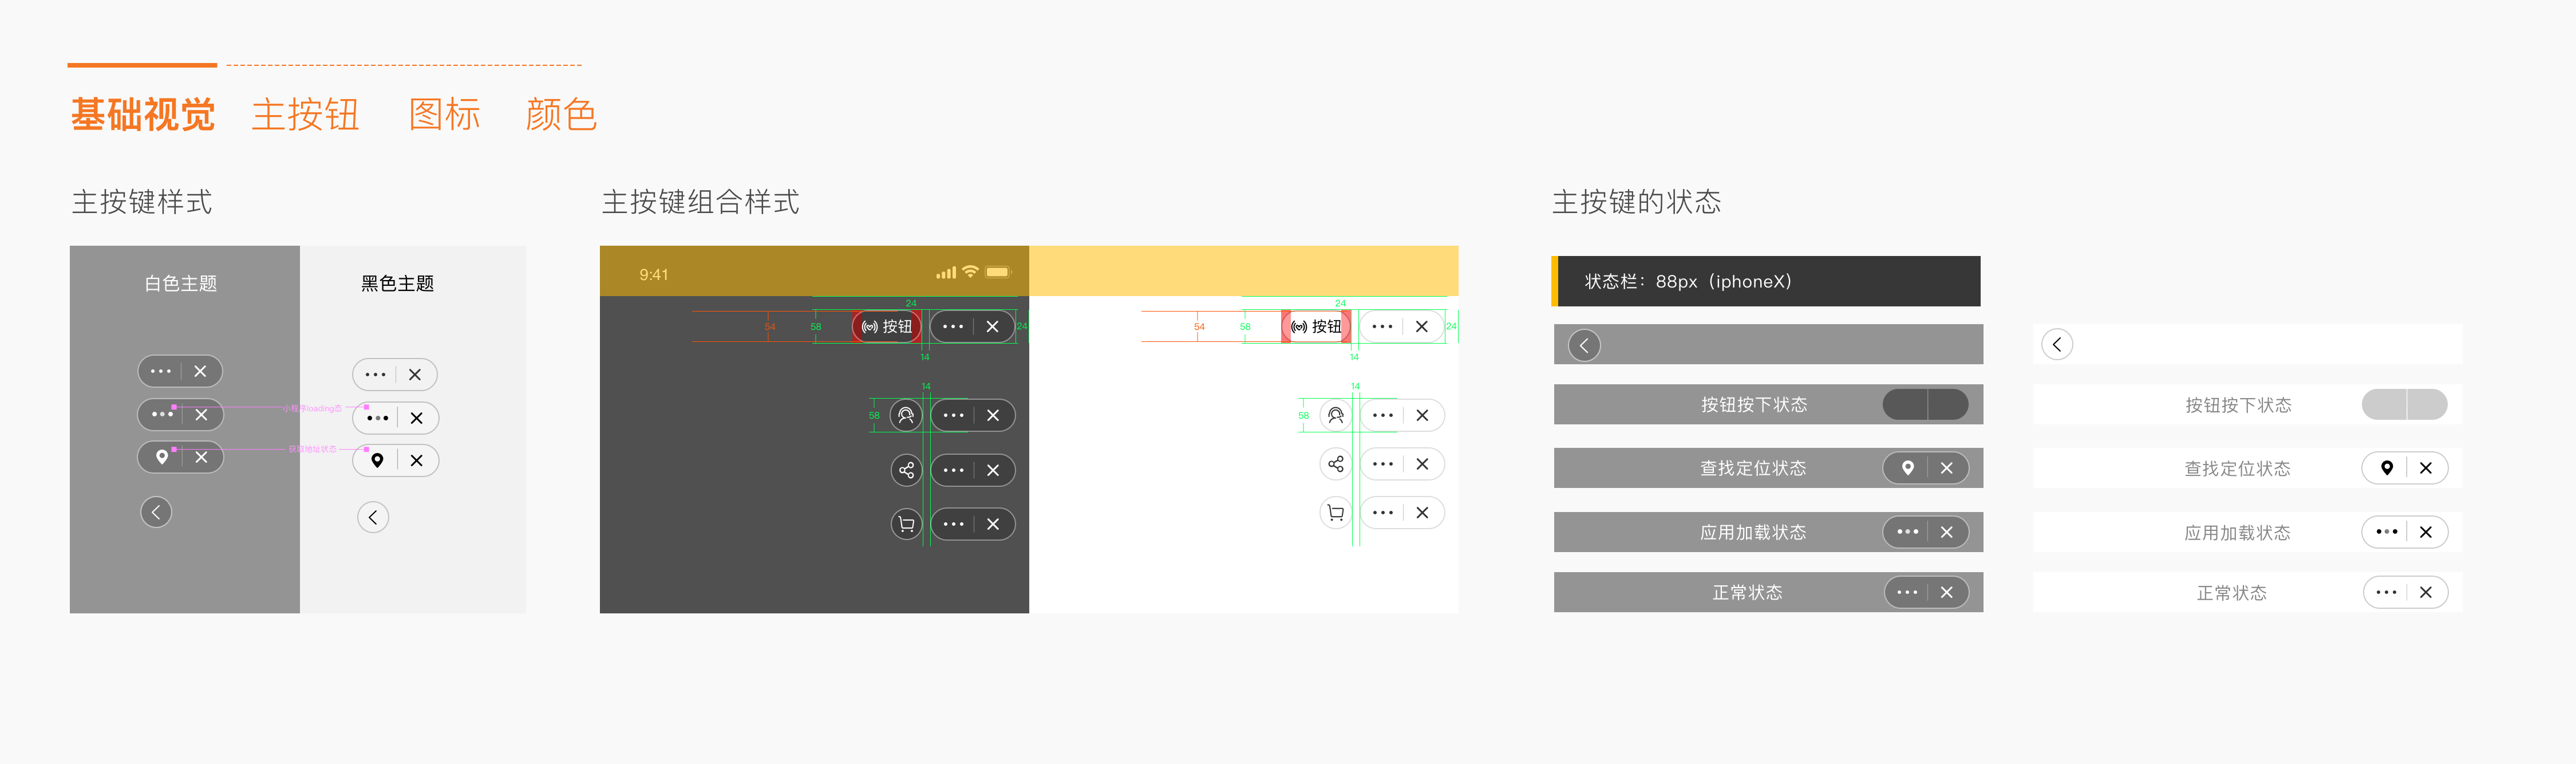
Task: Close capsule in gray 应用加载状态 row
Action: [1946, 532]
